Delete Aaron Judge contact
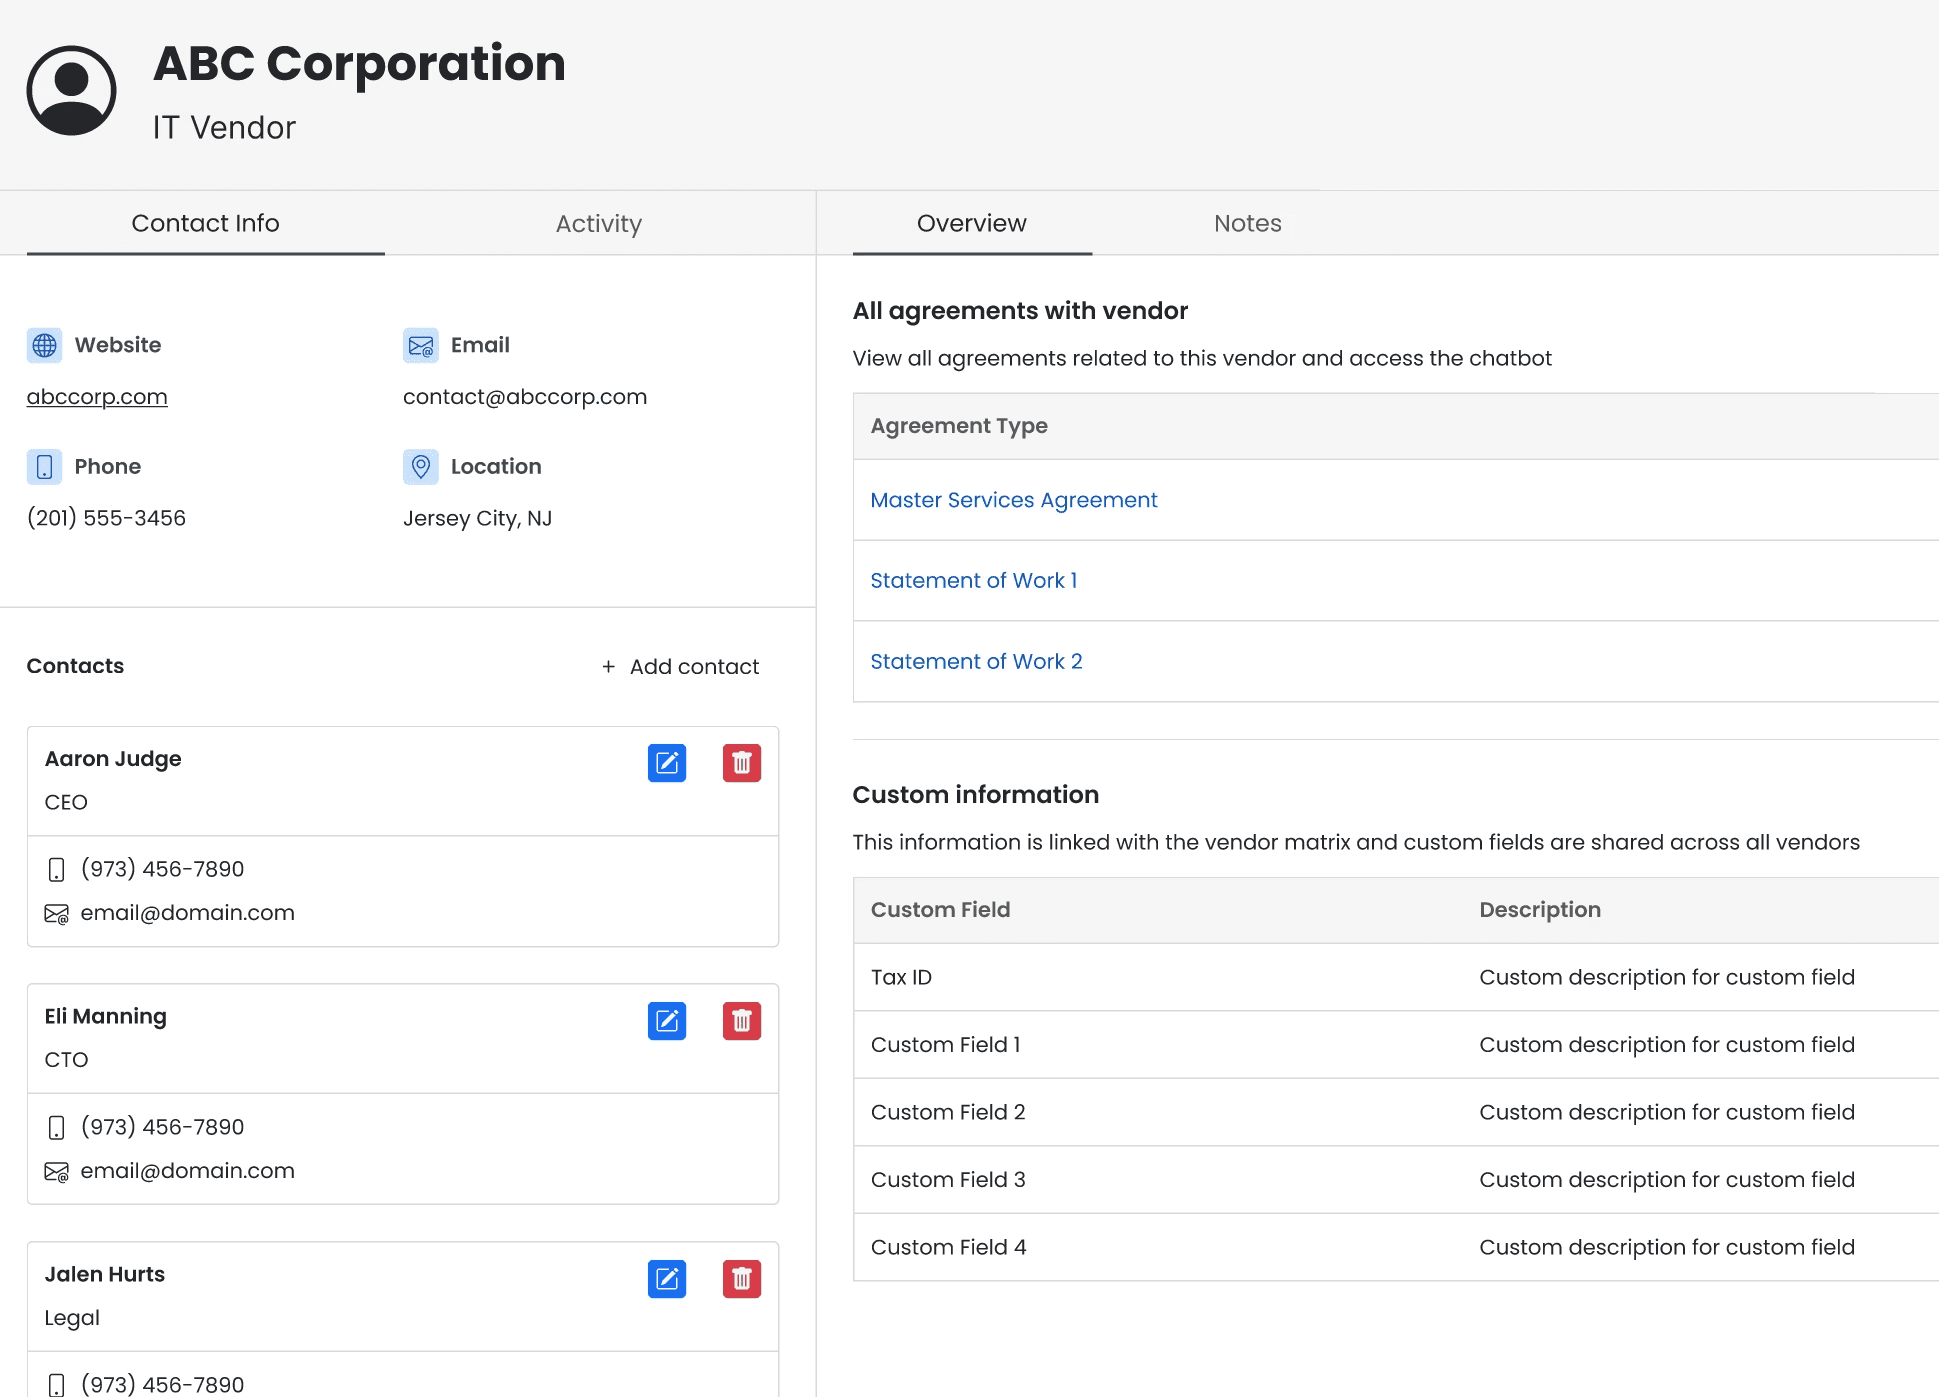 point(741,763)
